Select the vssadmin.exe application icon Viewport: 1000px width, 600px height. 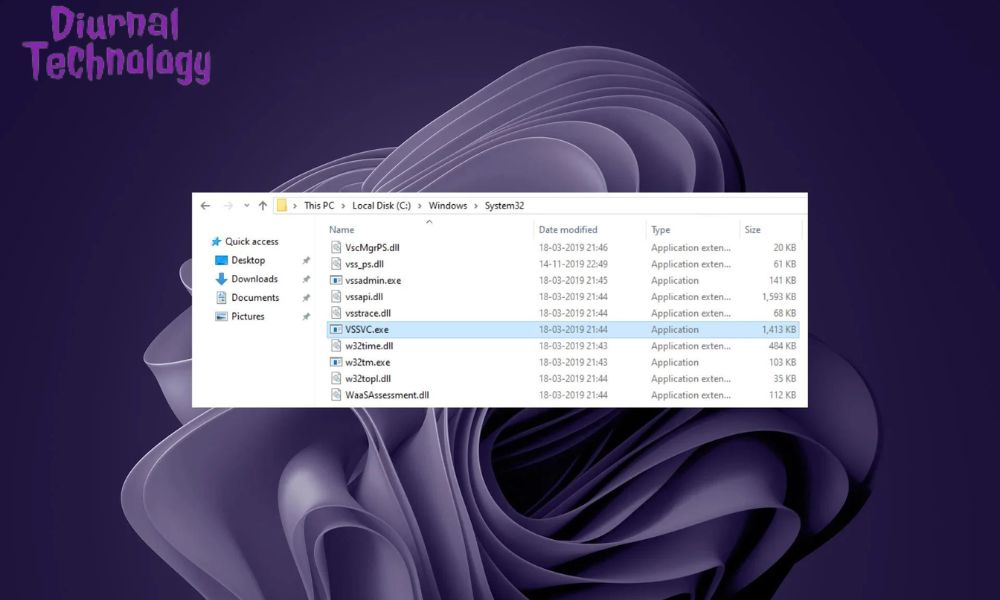point(336,281)
